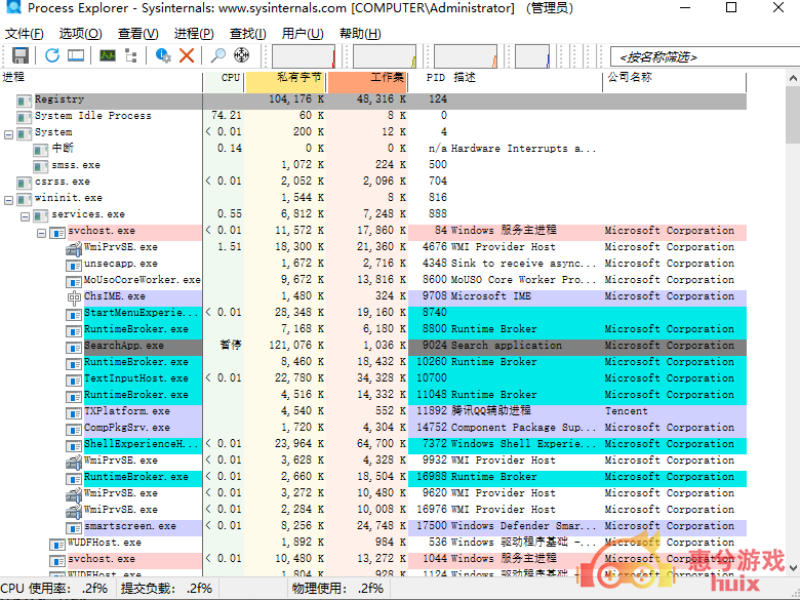The image size is (800, 600).
Task: Click the magnifying glass Find icon
Action: 218,56
